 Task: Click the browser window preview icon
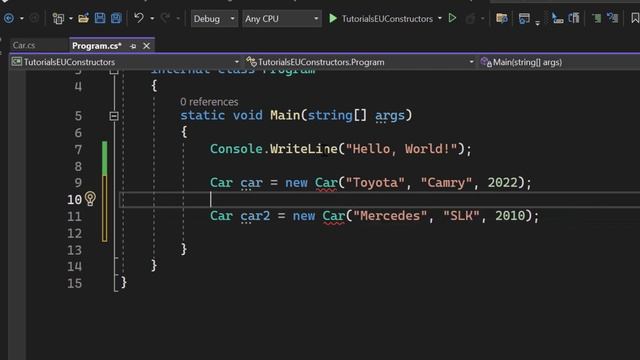tap(524, 18)
